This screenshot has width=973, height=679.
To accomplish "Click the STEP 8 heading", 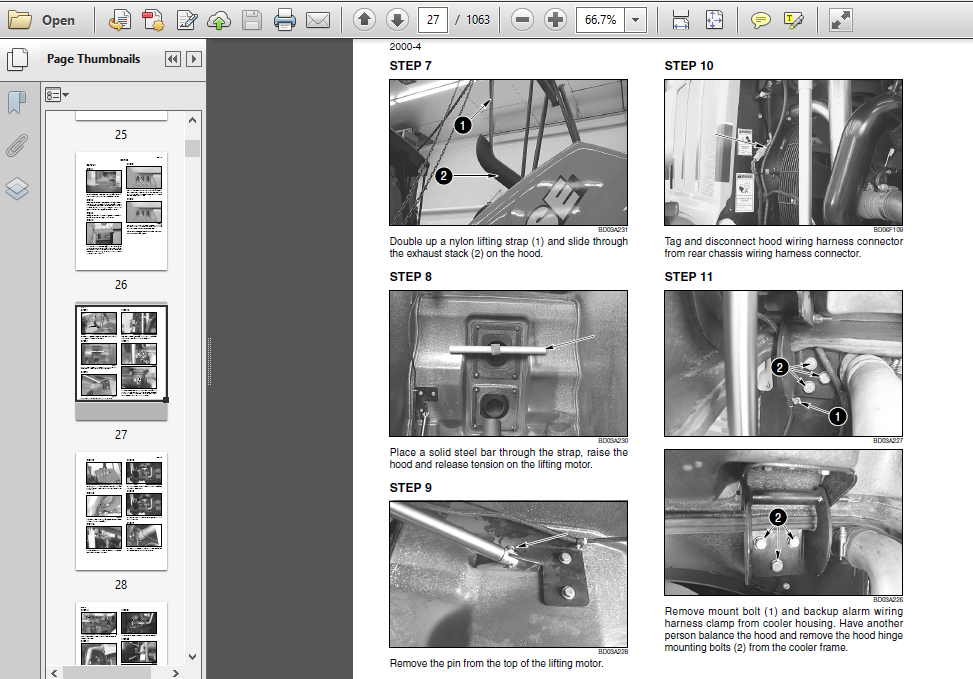I will (410, 277).
